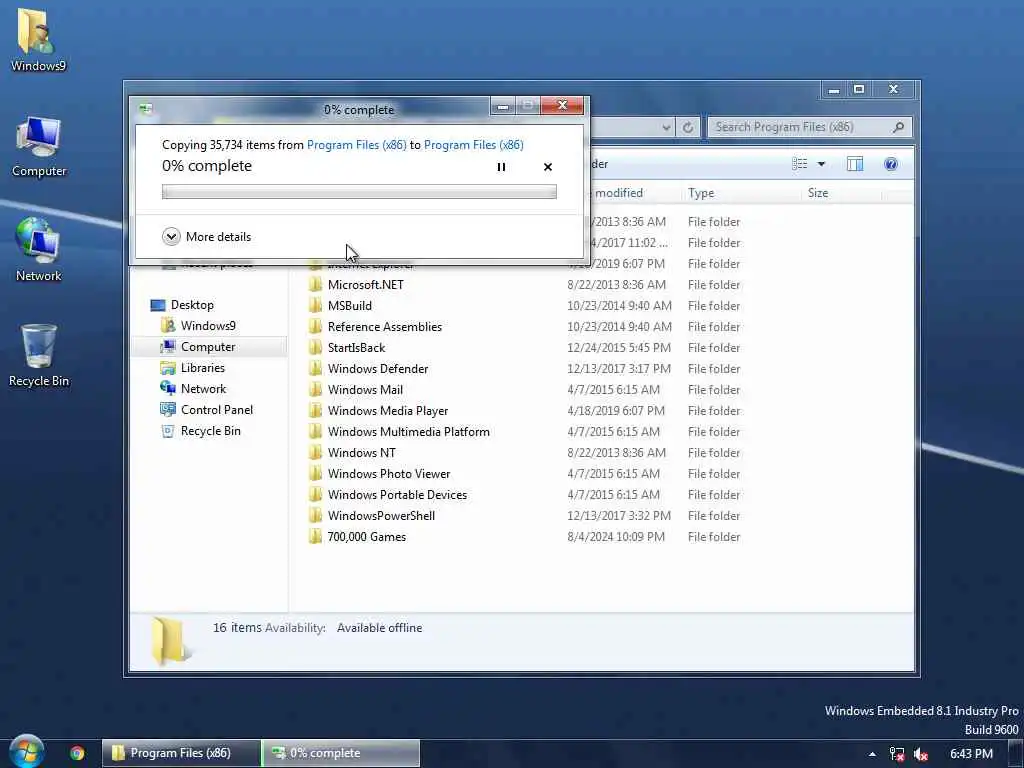Image resolution: width=1024 pixels, height=768 pixels.
Task: Click folder icon beside 700,000 Games
Action: pyautogui.click(x=315, y=537)
